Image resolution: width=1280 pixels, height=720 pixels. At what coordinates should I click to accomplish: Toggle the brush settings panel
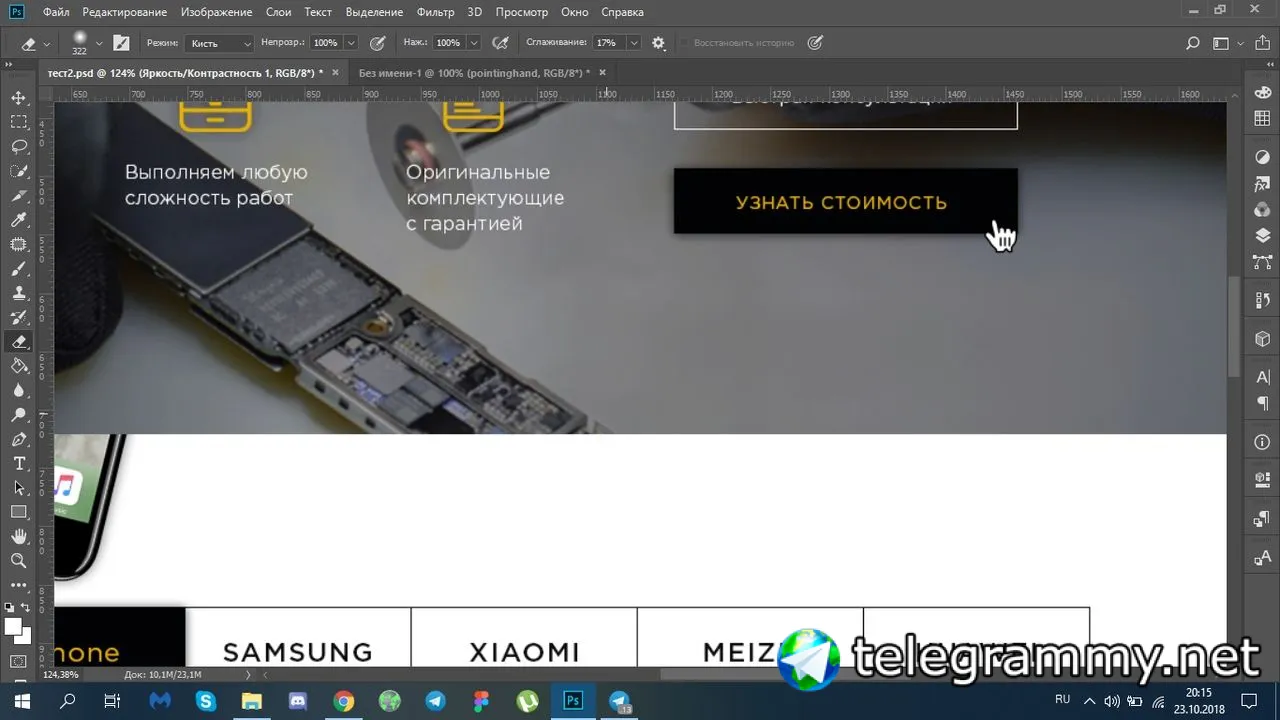[121, 43]
